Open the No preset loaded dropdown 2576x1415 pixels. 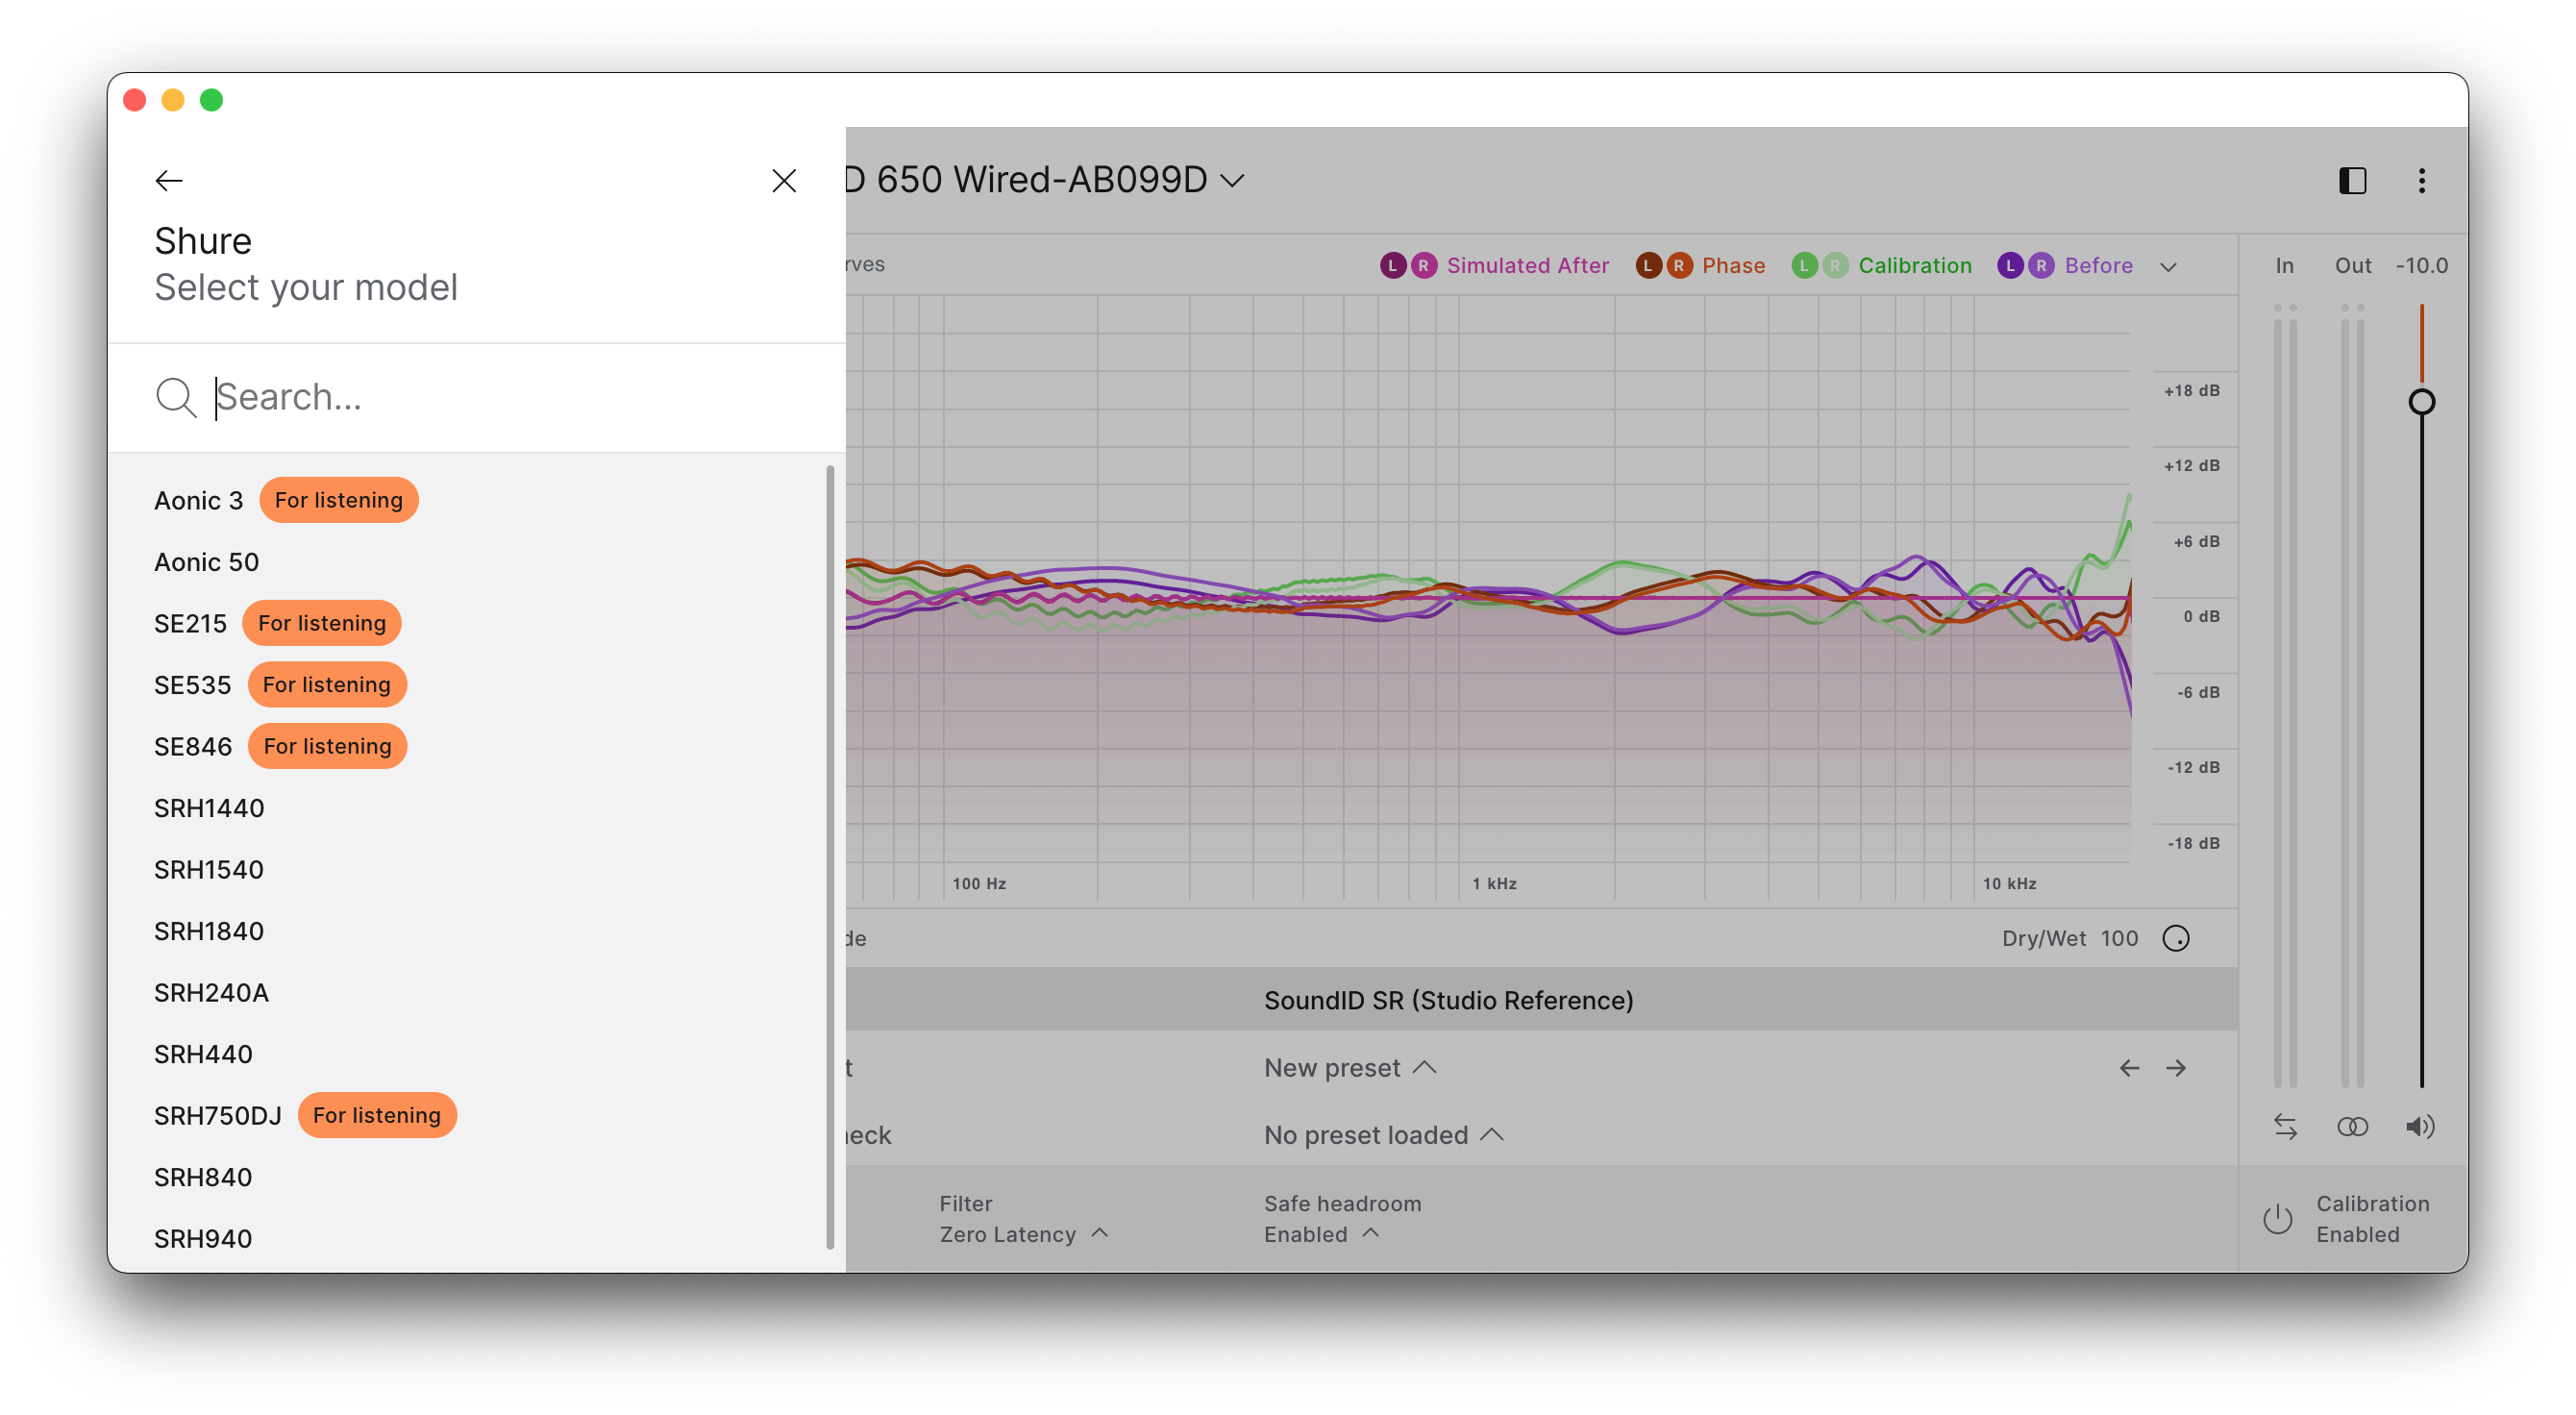click(x=1383, y=1135)
